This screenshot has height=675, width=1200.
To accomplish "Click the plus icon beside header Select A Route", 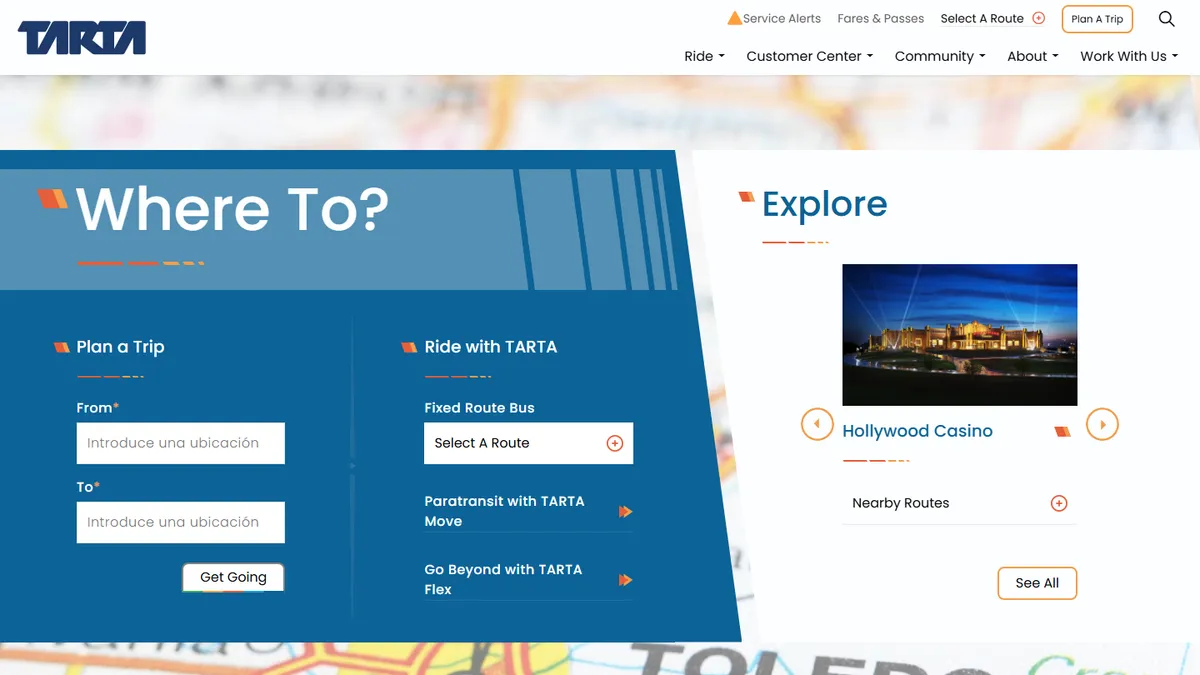I will [x=1038, y=18].
